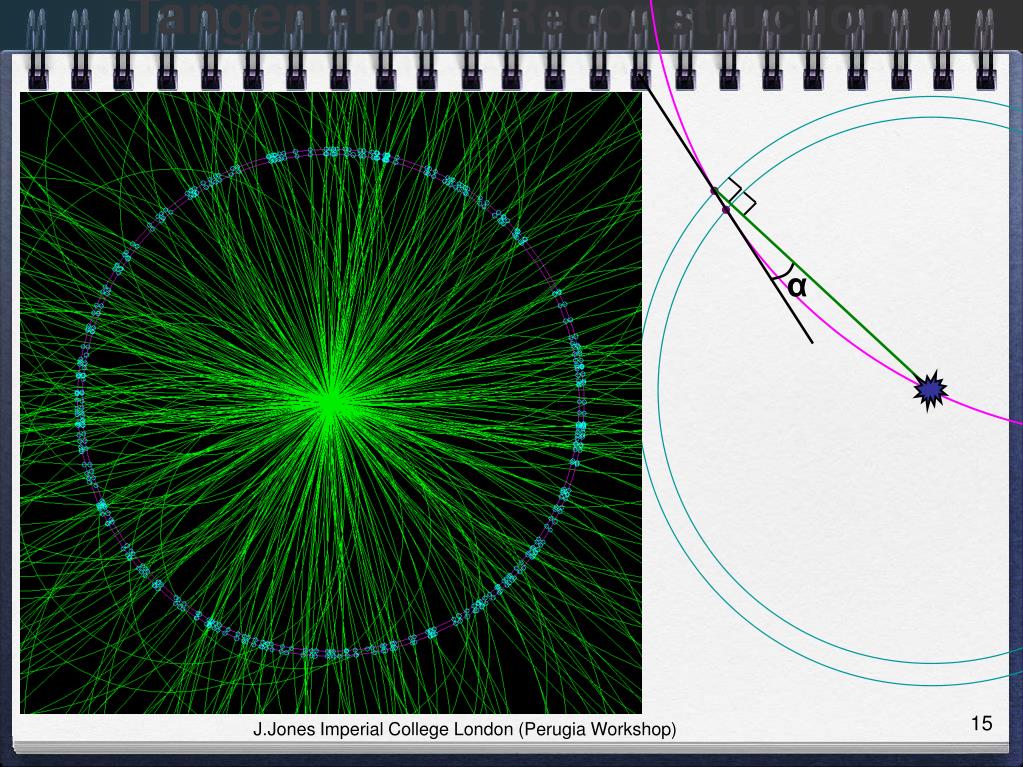Click the green track reconstruction image
The height and width of the screenshot is (767, 1023).
331,402
